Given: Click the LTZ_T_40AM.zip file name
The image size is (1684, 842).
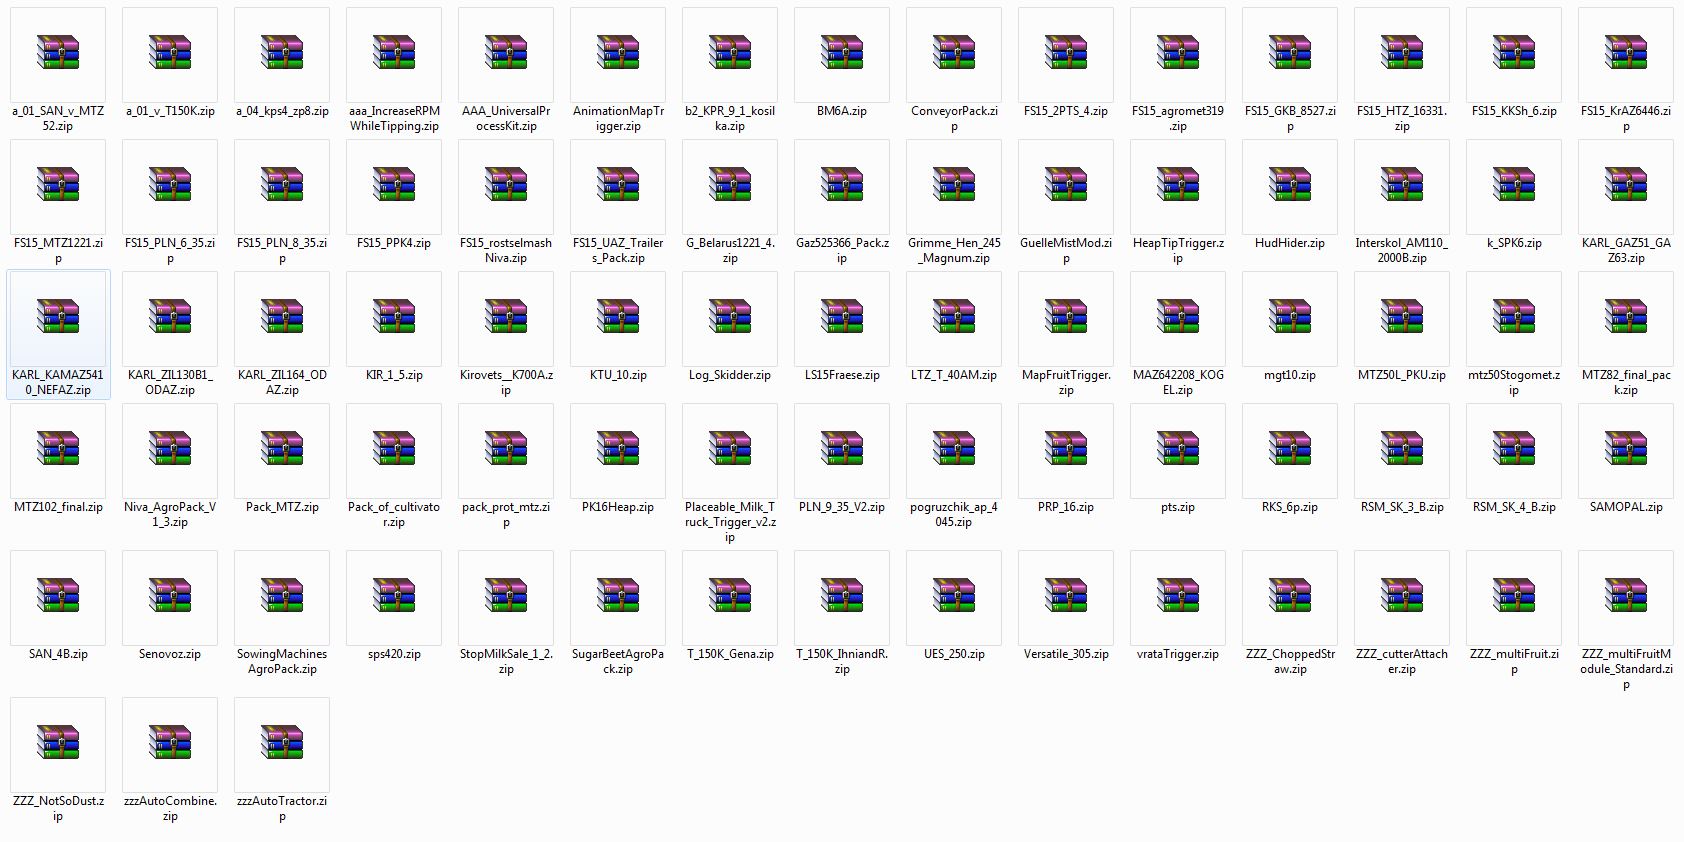Looking at the screenshot, I should click(954, 375).
